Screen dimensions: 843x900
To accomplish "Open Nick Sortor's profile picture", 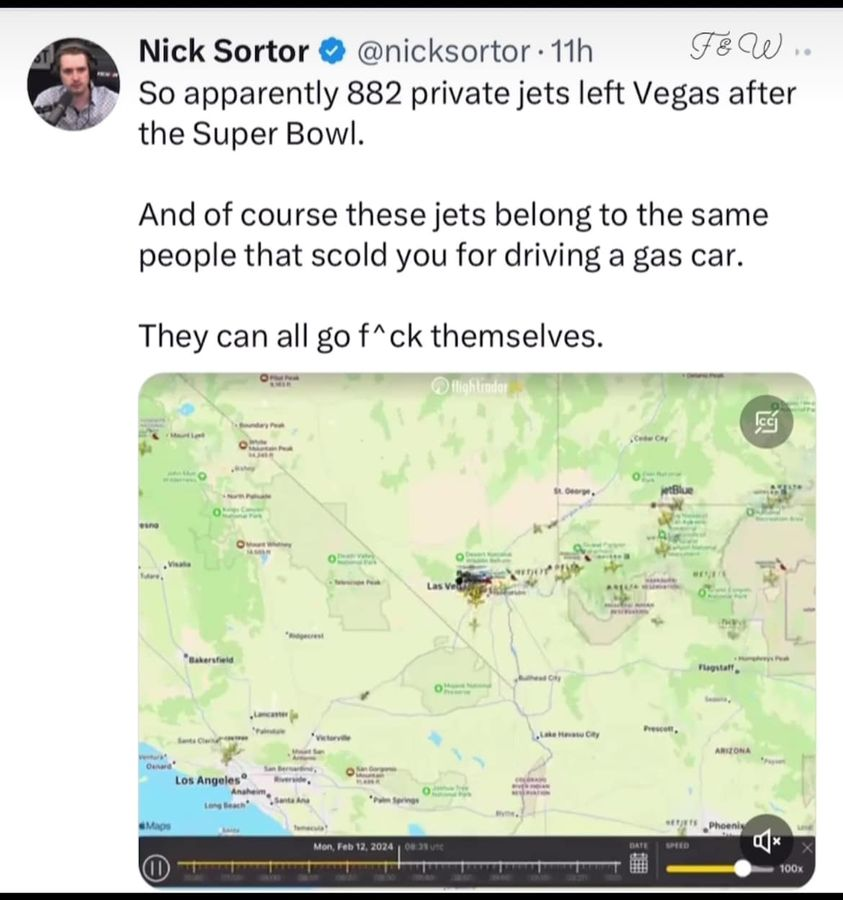I will click(73, 84).
